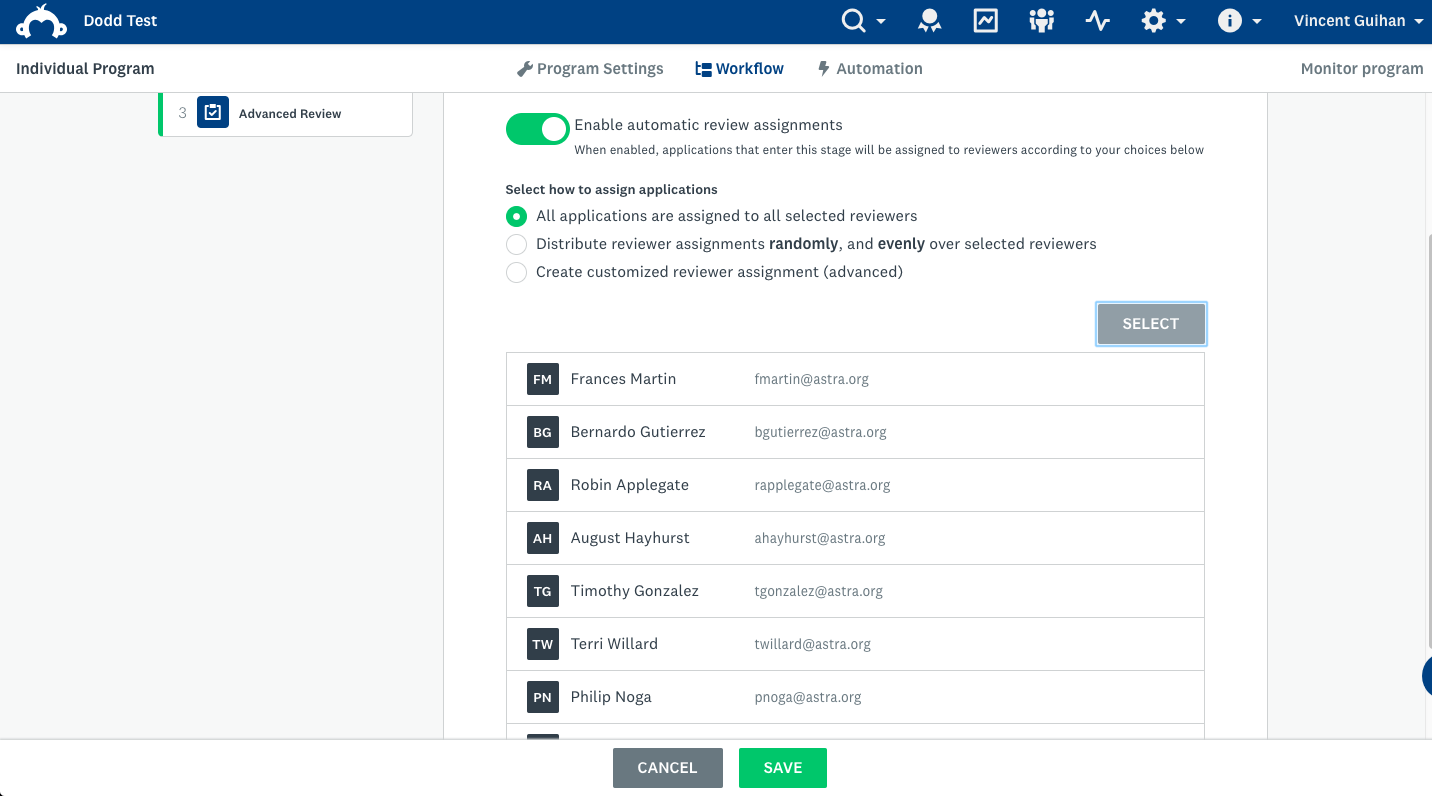Click the name Bernardo Gutierrez
The height and width of the screenshot is (796, 1432).
click(638, 432)
